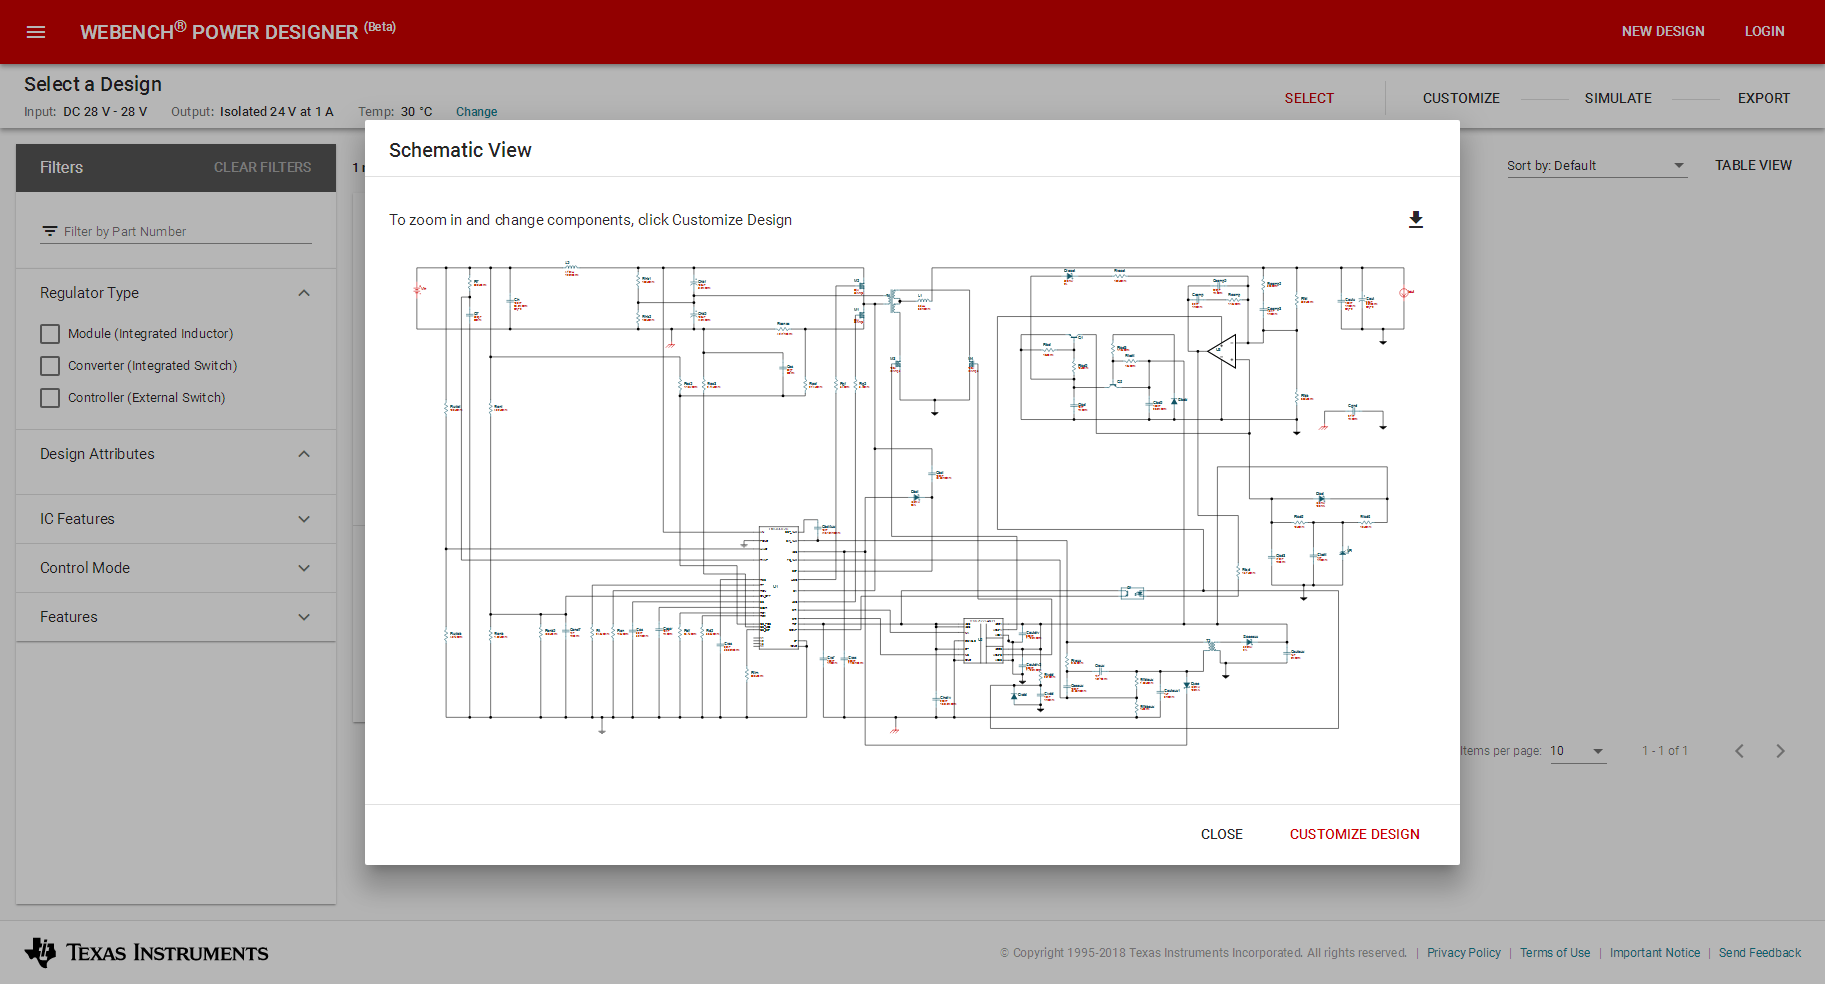
Task: Open the hamburger navigation menu
Action: tap(36, 32)
